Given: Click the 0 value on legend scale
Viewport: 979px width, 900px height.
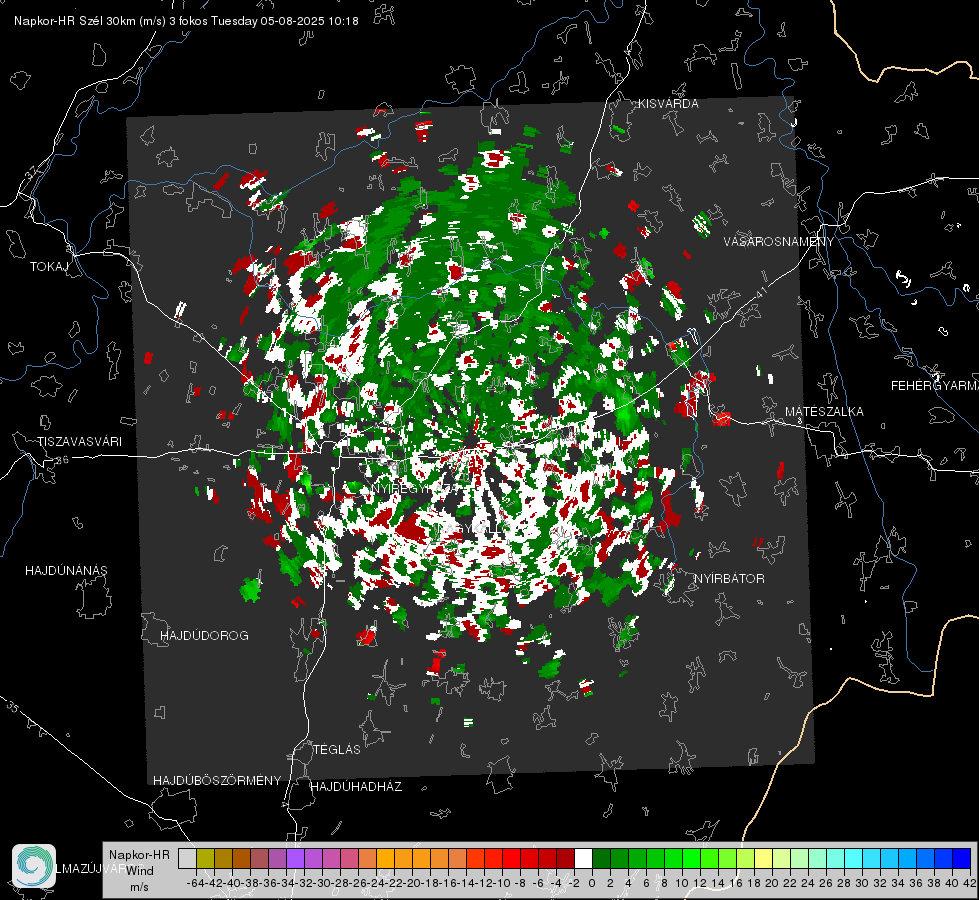Looking at the screenshot, I should pos(592,883).
